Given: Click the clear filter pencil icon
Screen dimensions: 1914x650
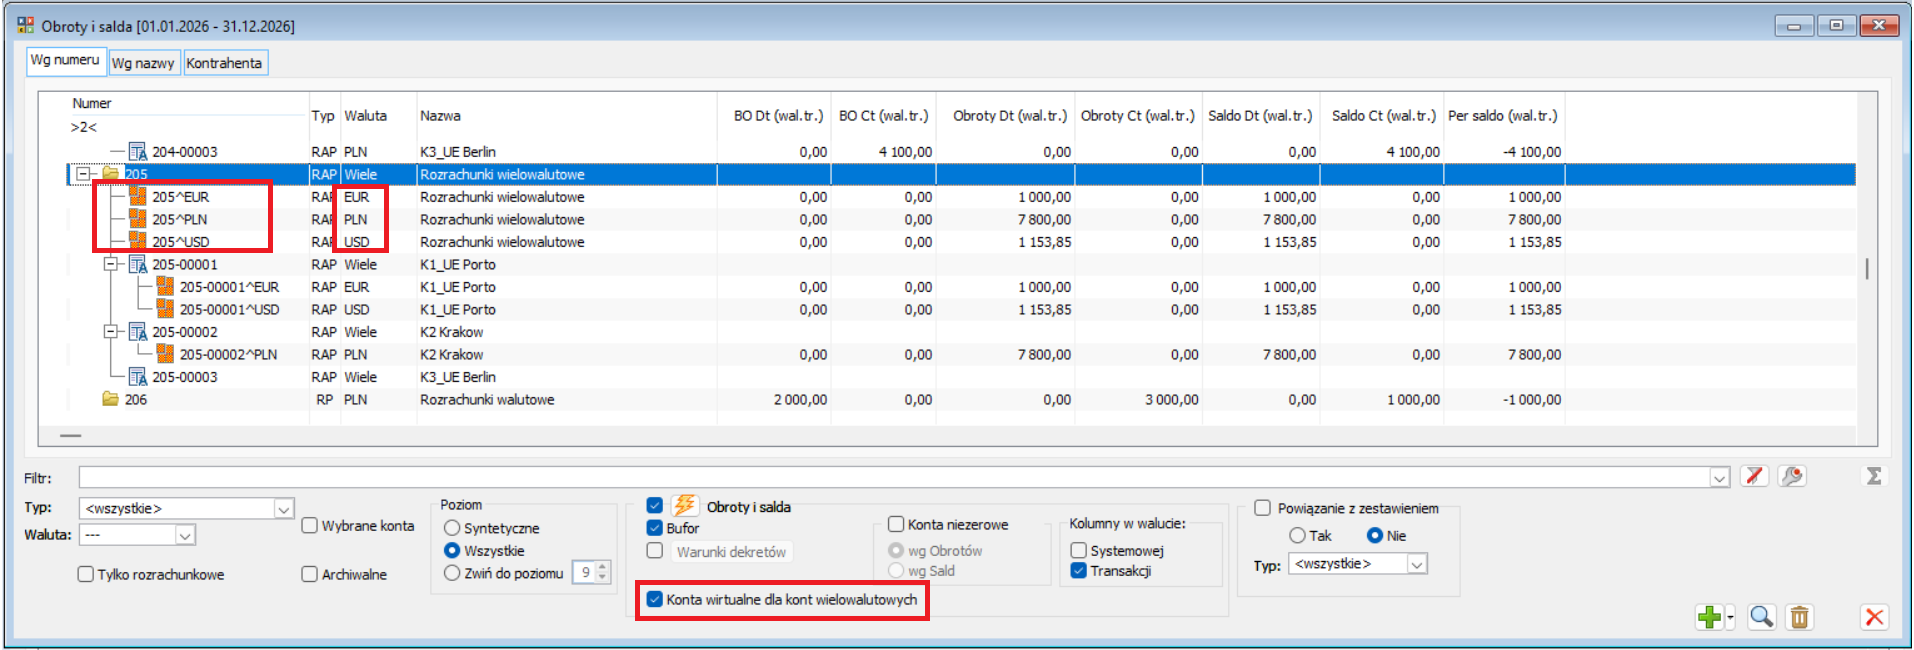Looking at the screenshot, I should [x=1753, y=477].
